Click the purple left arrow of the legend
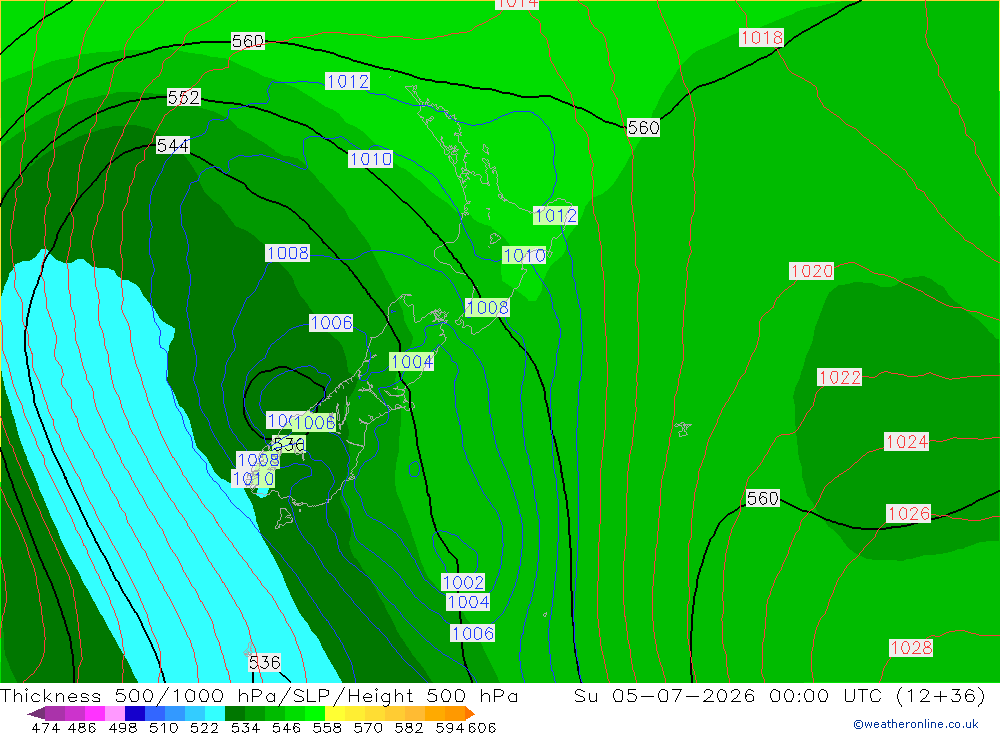This screenshot has height=733, width=1000. [36, 713]
